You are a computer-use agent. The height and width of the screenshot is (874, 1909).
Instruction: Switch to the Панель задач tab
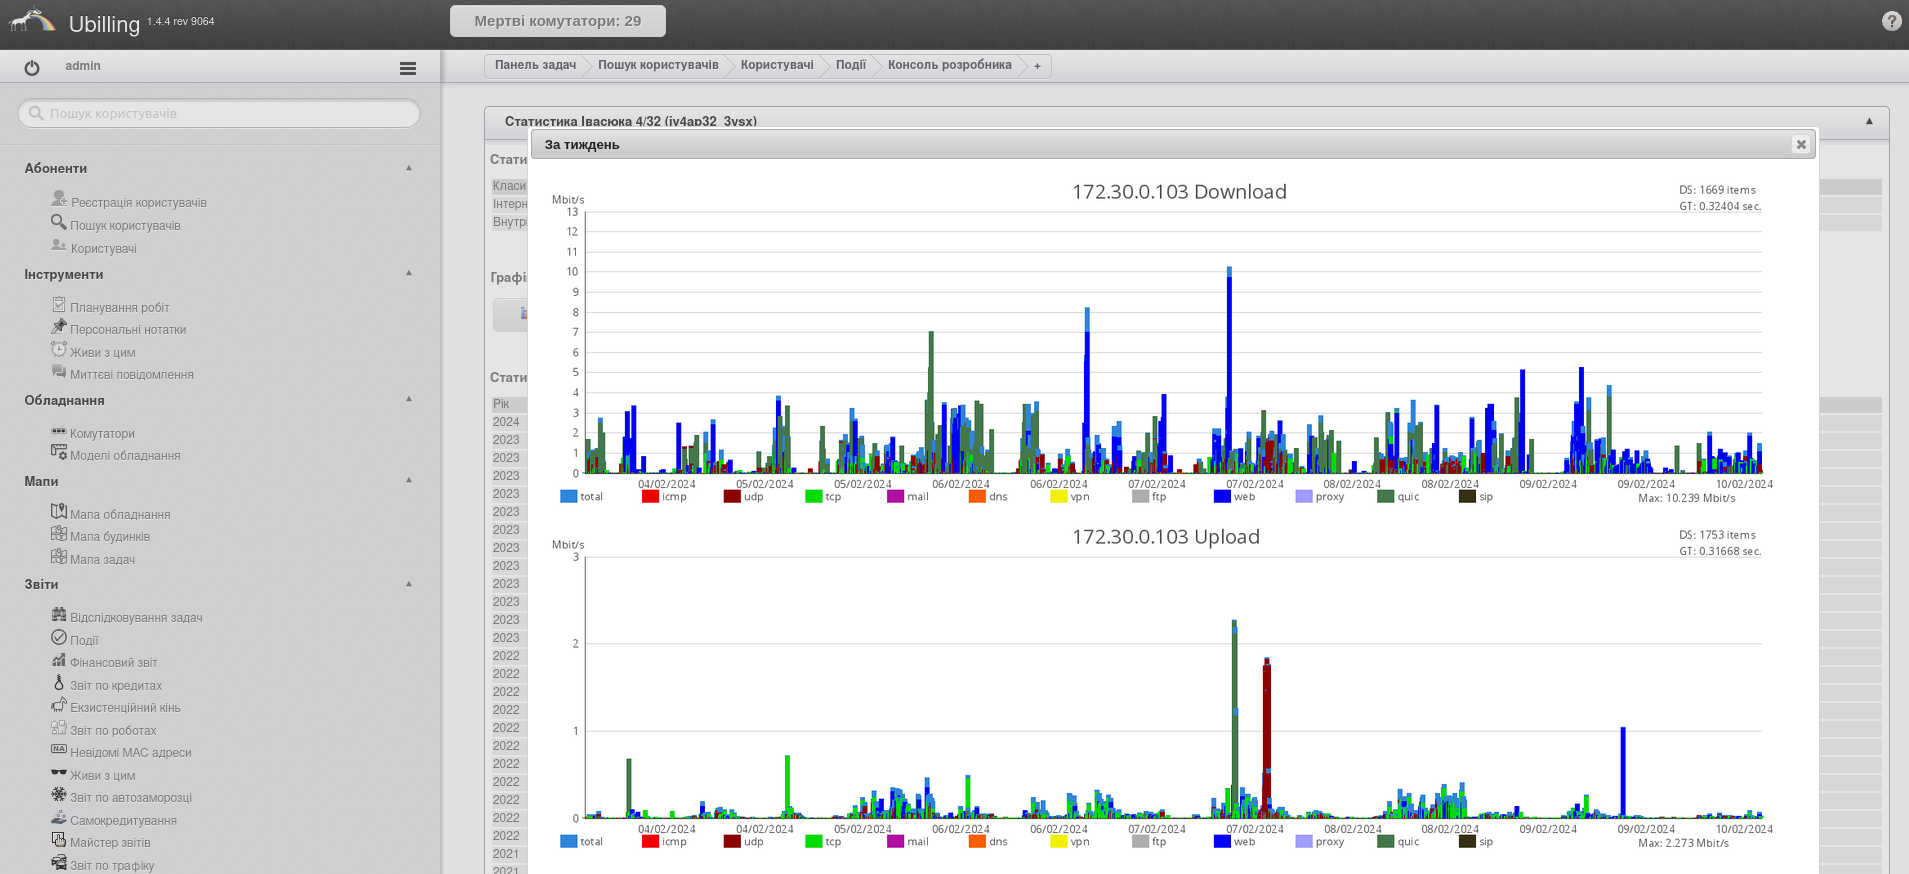[535, 65]
